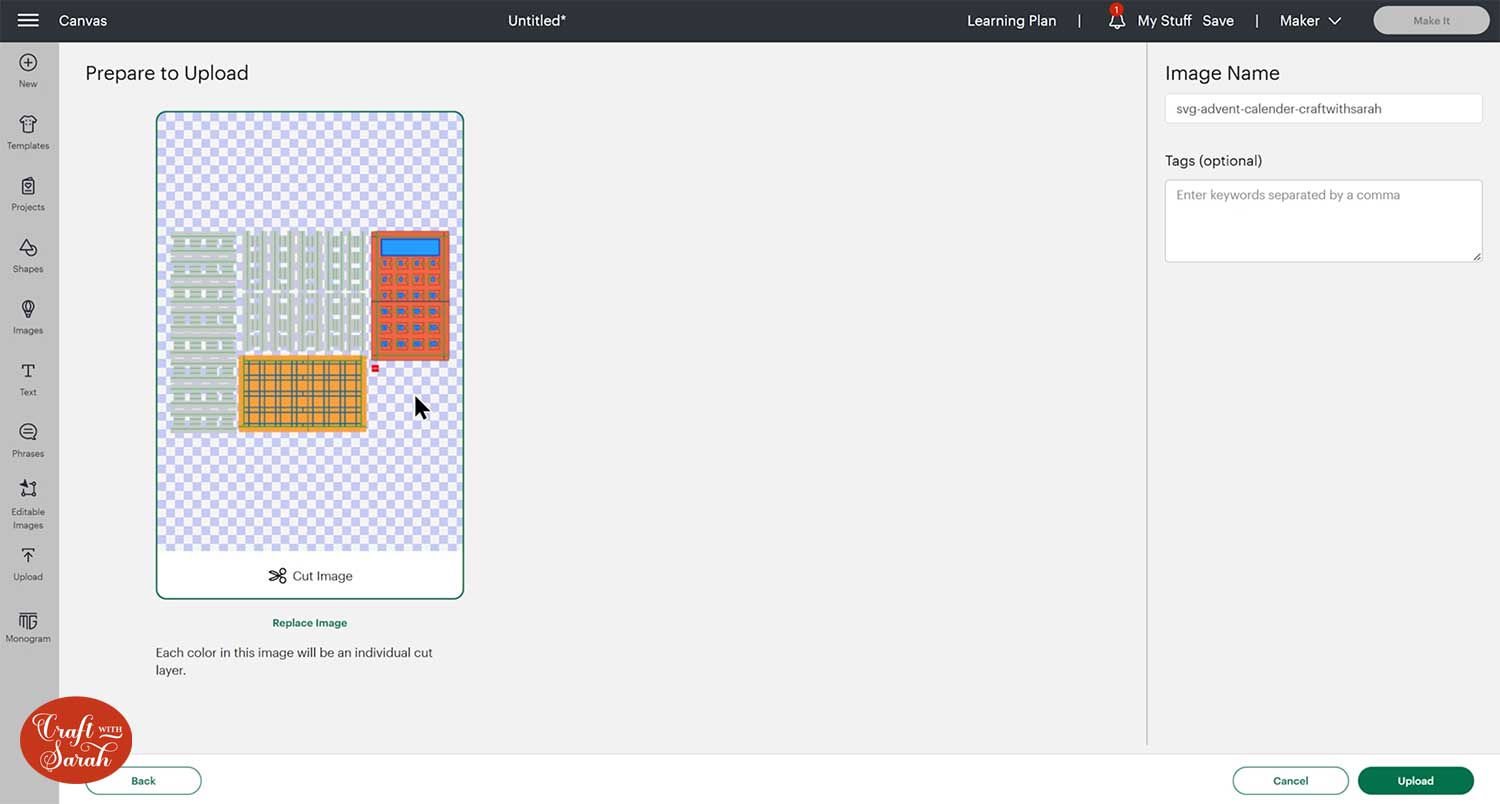Viewport: 1500px width, 804px height.
Task: Open the Templates panel
Action: (x=28, y=132)
